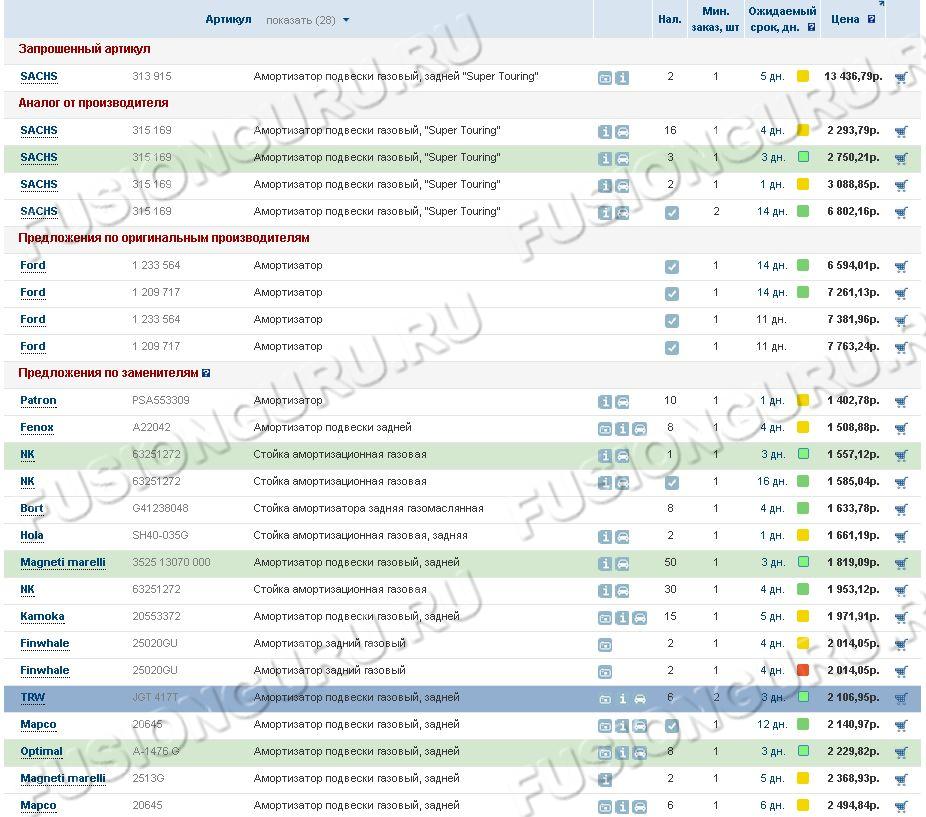Click green status square in Bort row
The width and height of the screenshot is (926, 817).
(803, 507)
